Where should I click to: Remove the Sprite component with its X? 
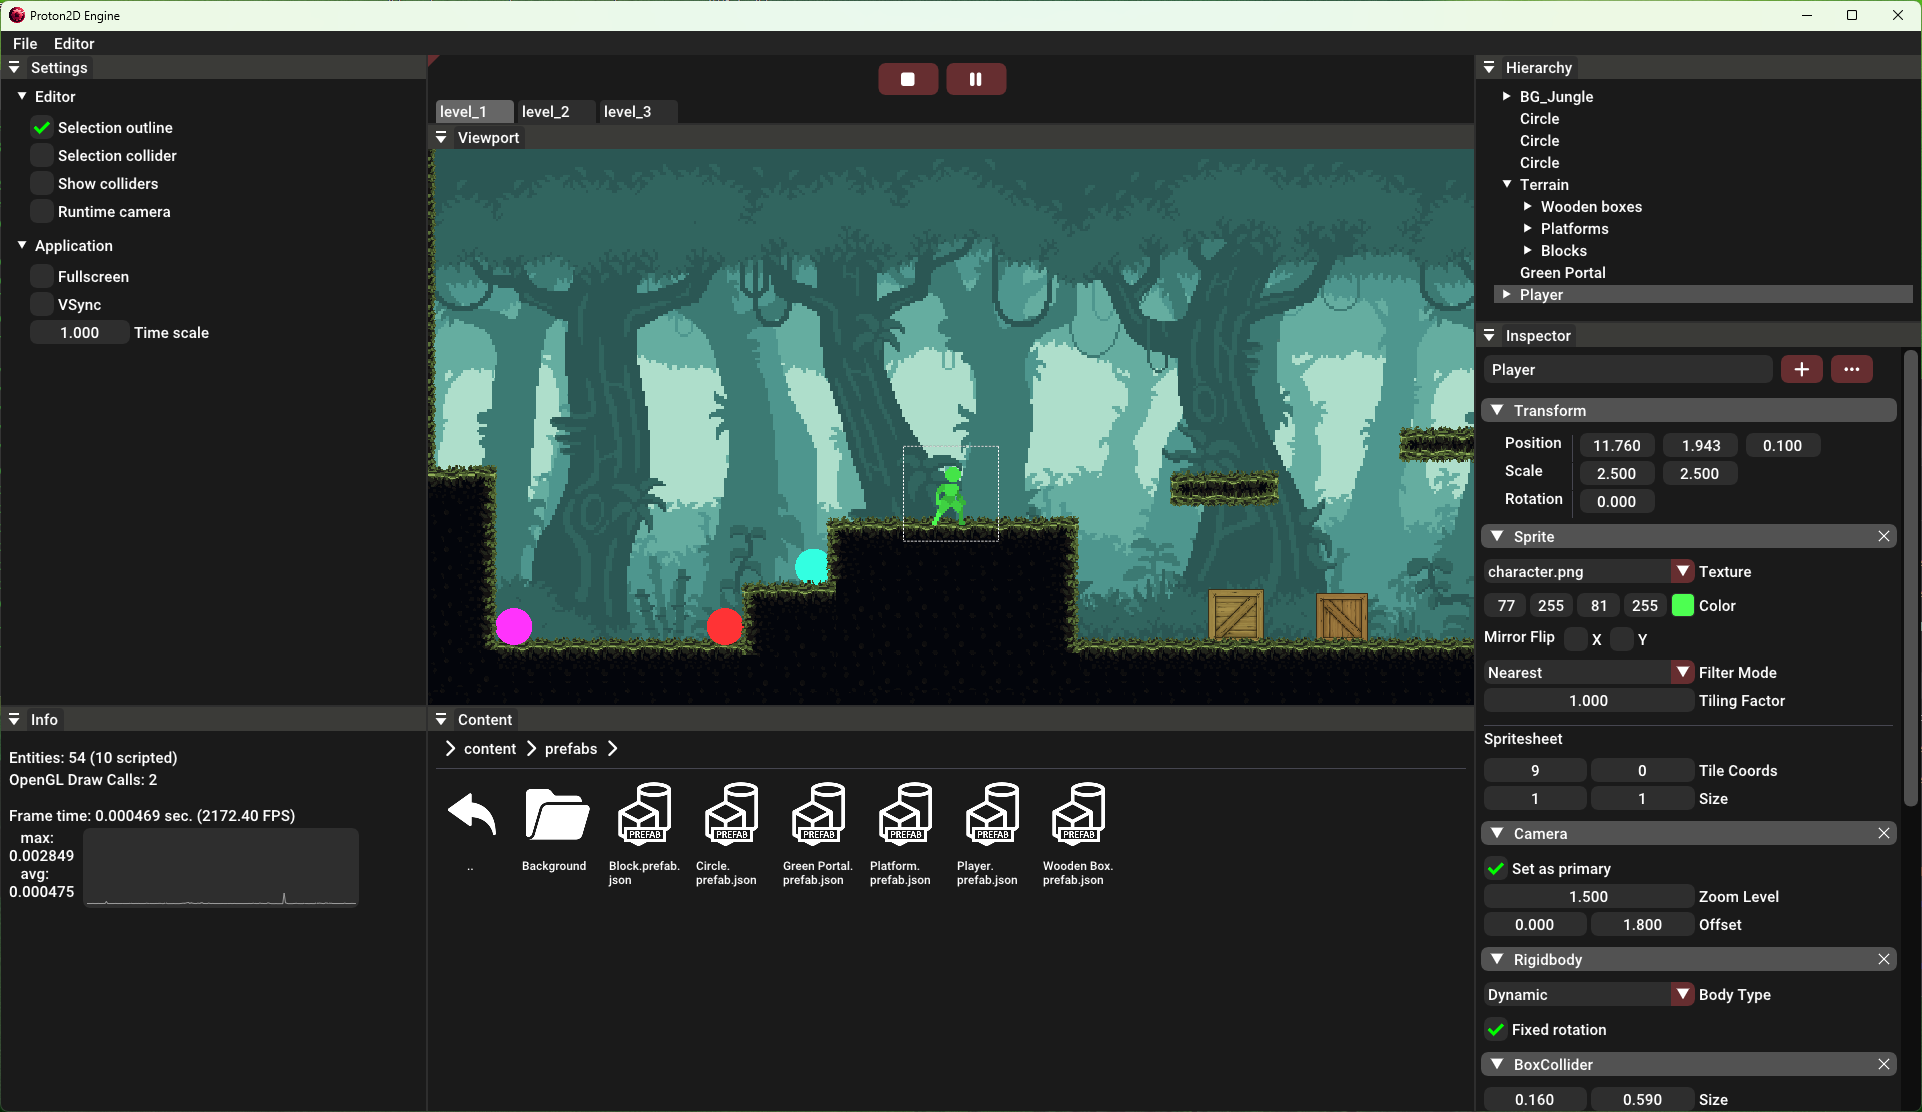(x=1884, y=536)
